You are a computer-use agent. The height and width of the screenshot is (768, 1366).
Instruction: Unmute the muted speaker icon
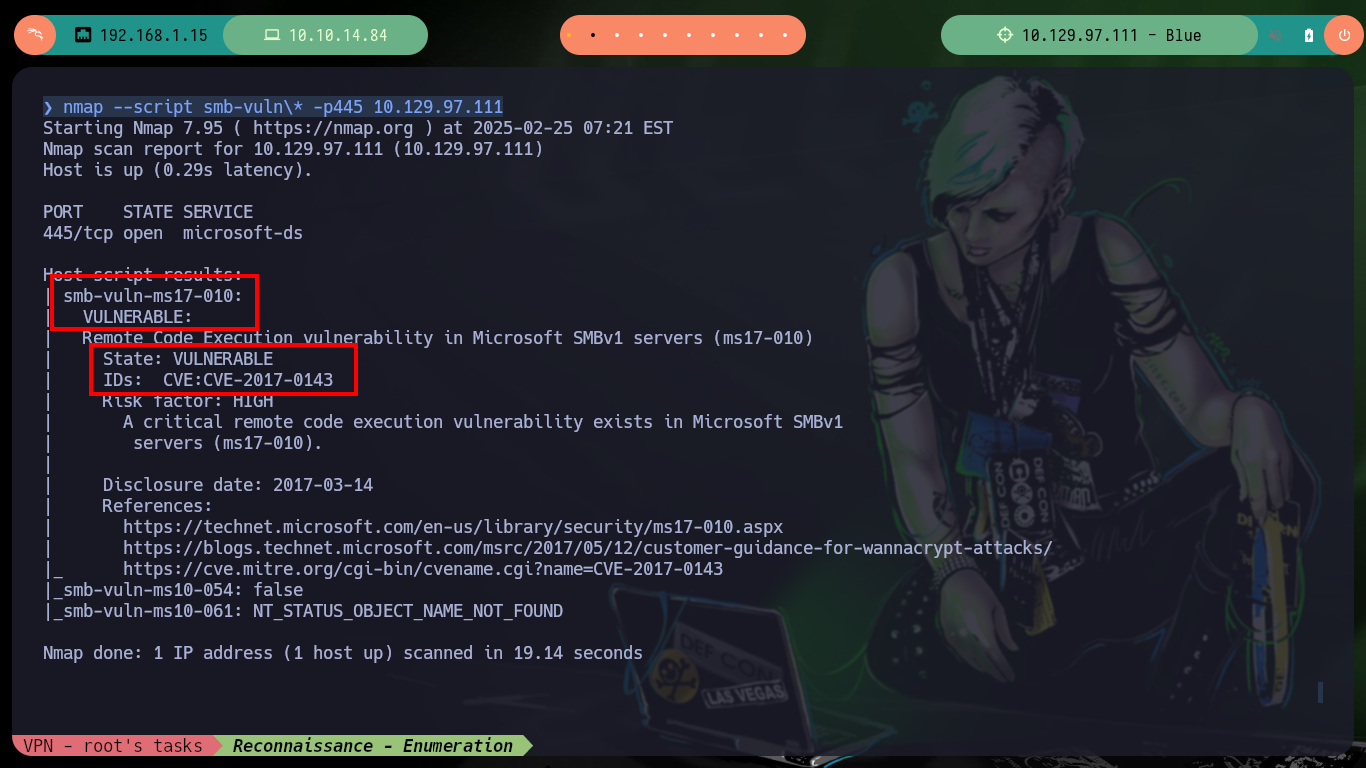point(1276,35)
